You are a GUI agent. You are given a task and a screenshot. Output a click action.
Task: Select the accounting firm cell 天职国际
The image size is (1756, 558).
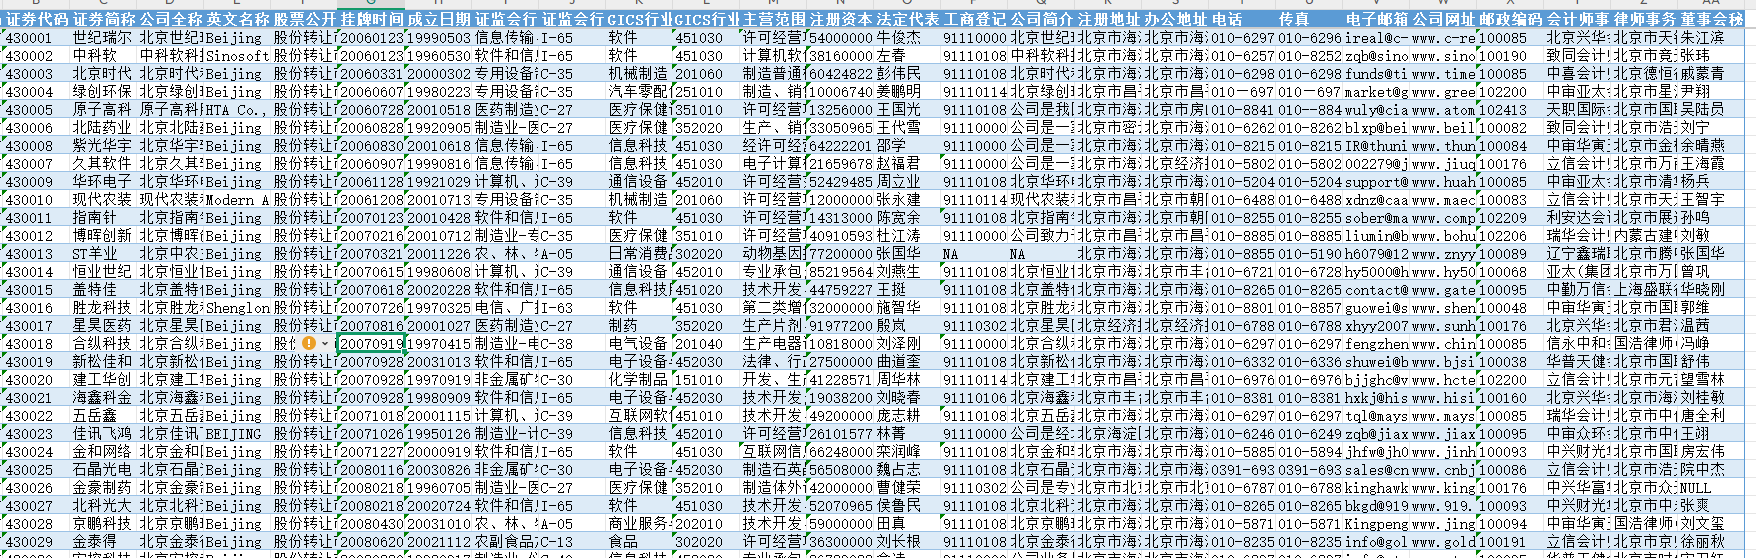click(1578, 109)
